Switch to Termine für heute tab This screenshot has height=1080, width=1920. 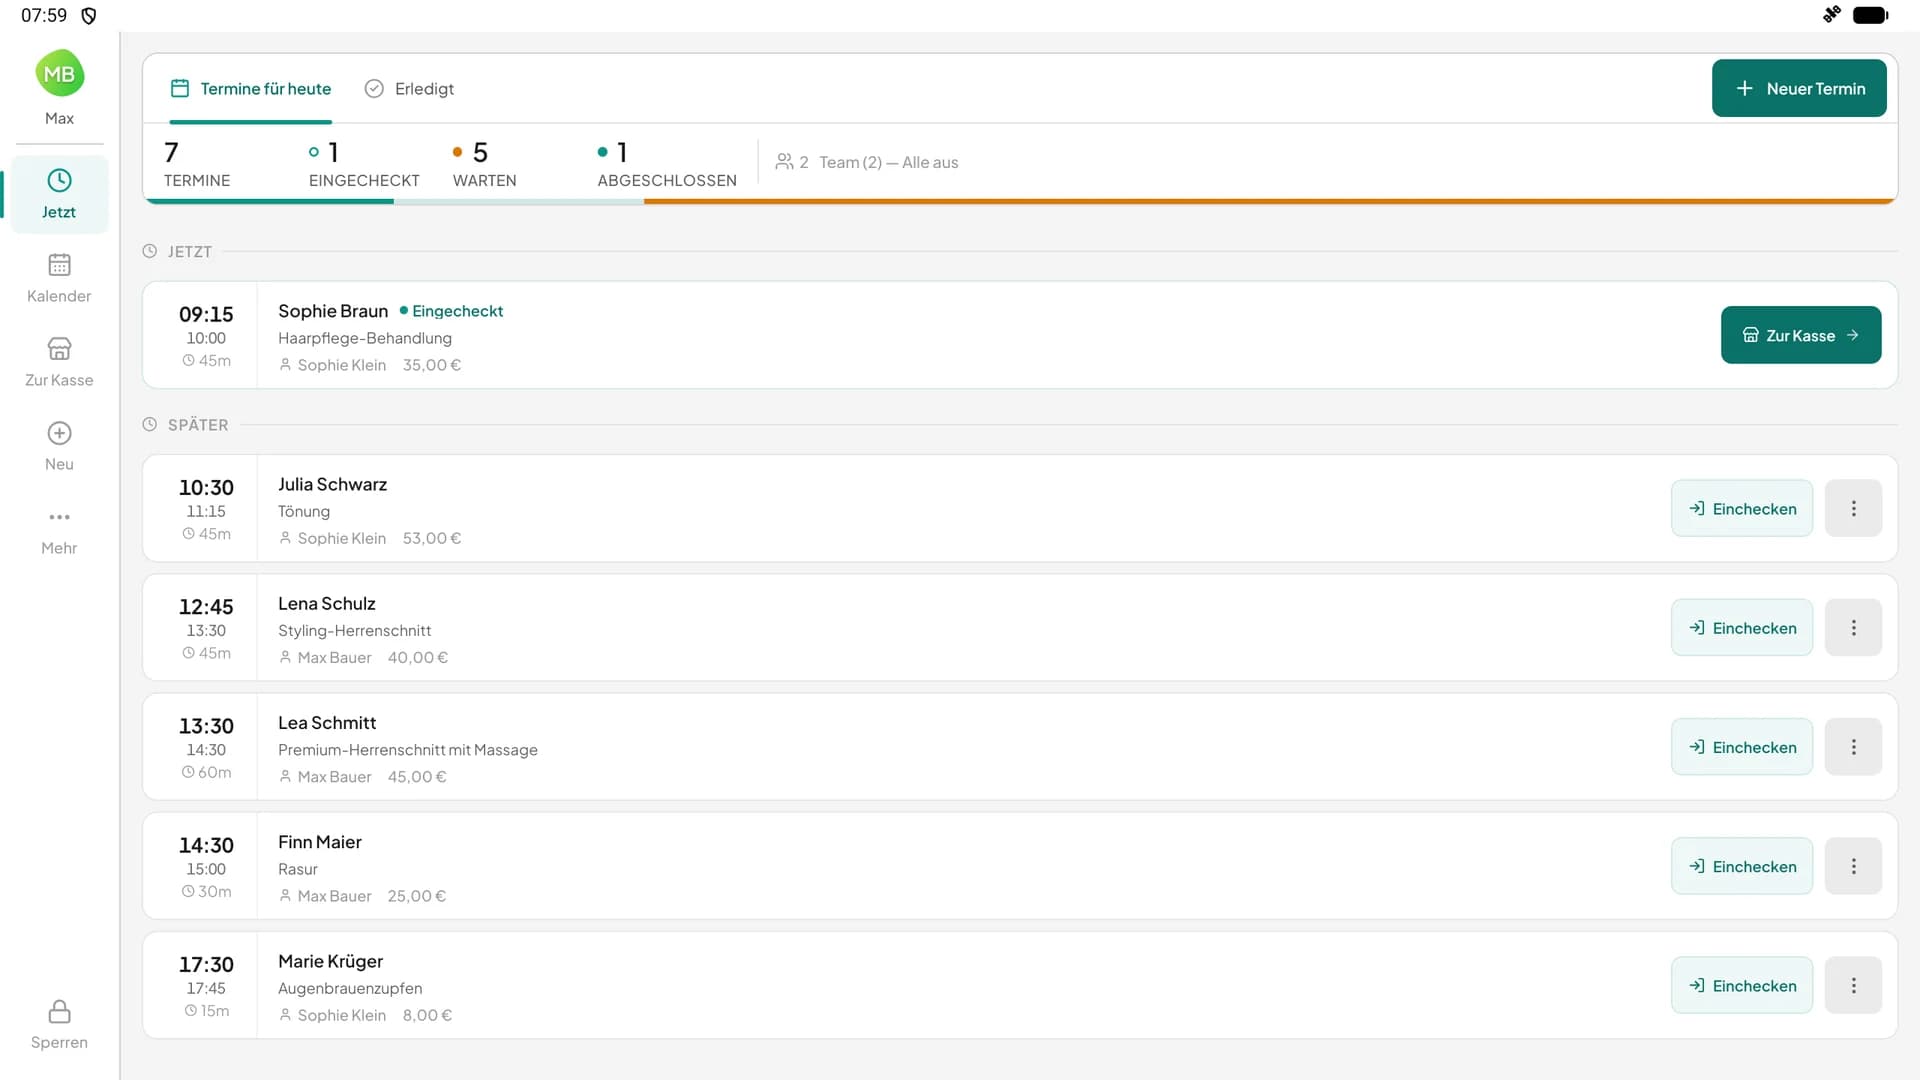[x=251, y=88]
